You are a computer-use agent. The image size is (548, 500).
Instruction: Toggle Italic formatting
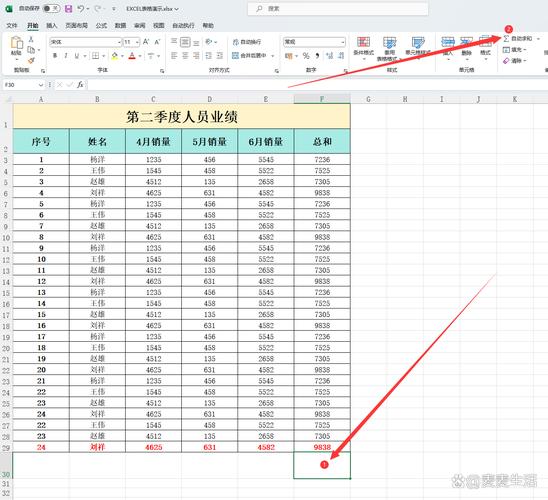pyautogui.click(x=66, y=56)
